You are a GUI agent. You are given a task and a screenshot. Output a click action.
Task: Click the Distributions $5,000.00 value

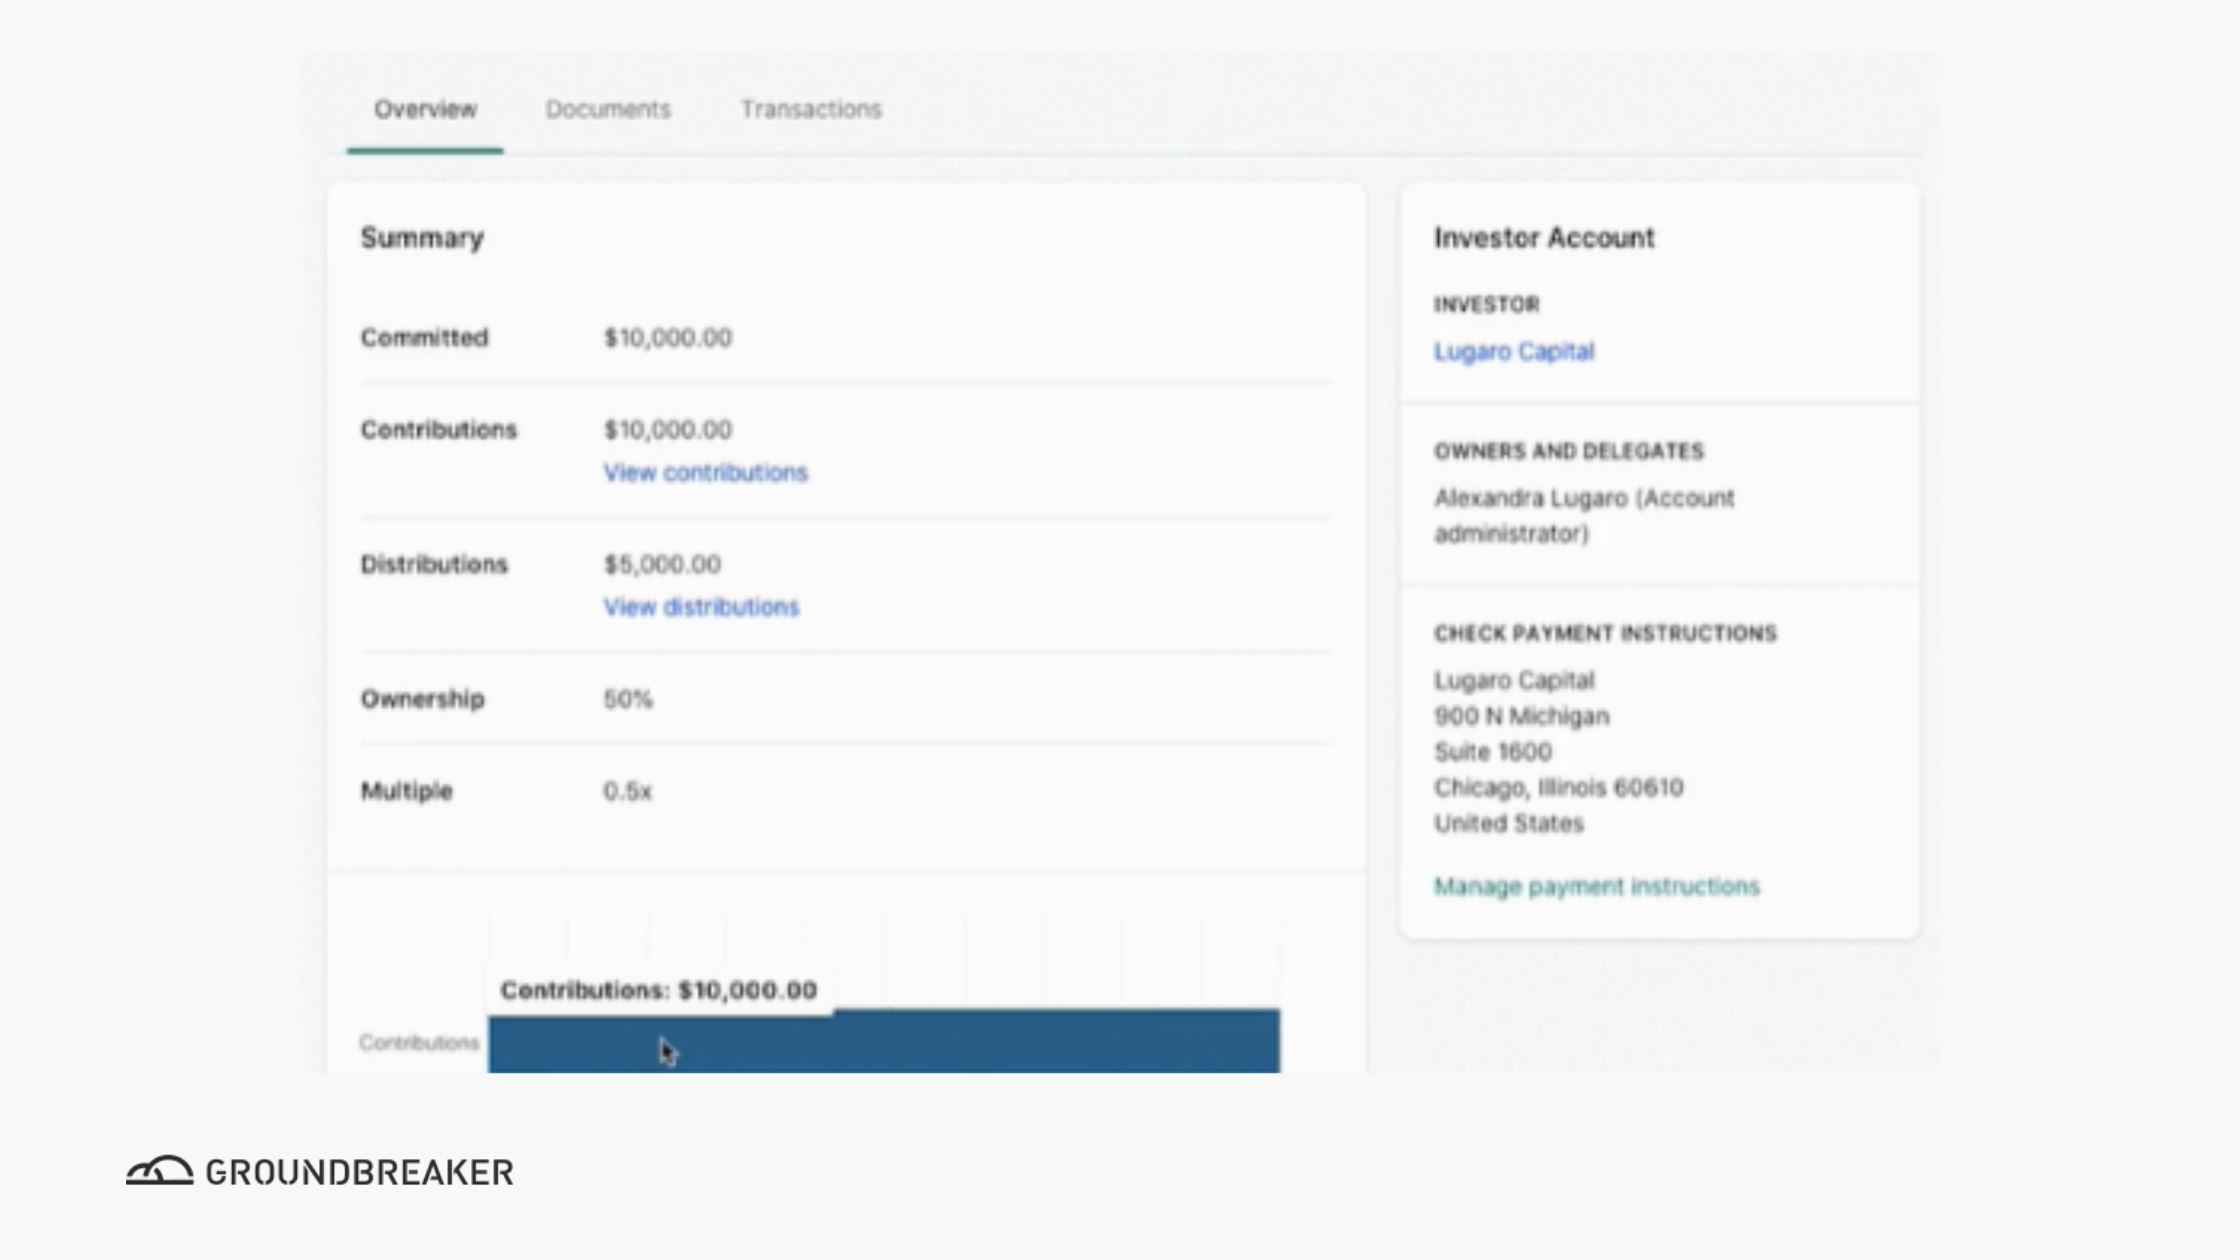coord(662,564)
